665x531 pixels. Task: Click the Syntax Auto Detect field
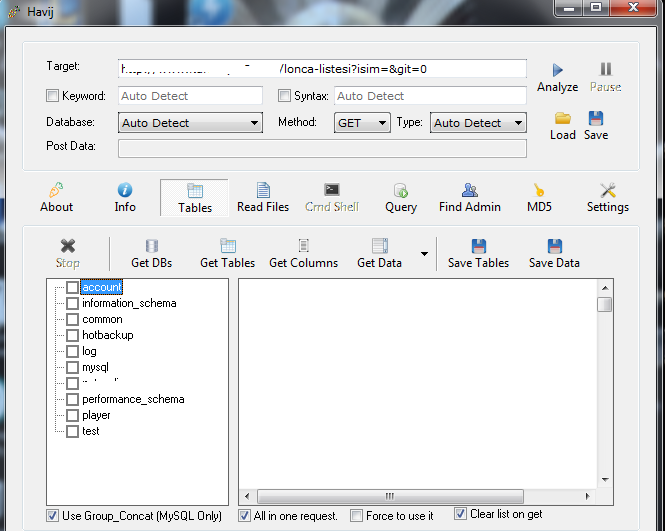pyautogui.click(x=430, y=96)
